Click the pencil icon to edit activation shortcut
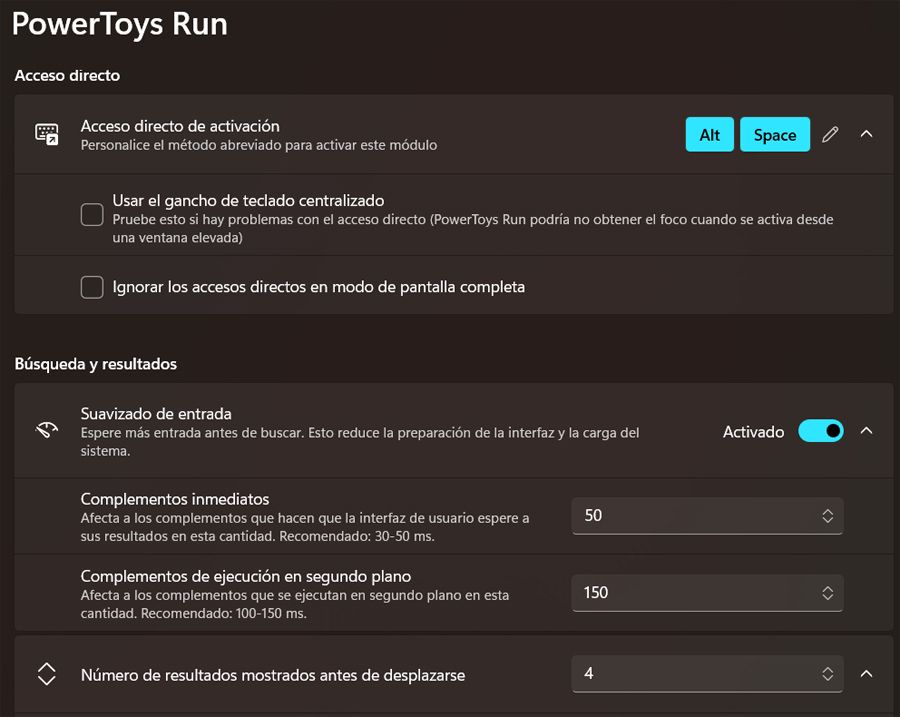 (x=830, y=134)
